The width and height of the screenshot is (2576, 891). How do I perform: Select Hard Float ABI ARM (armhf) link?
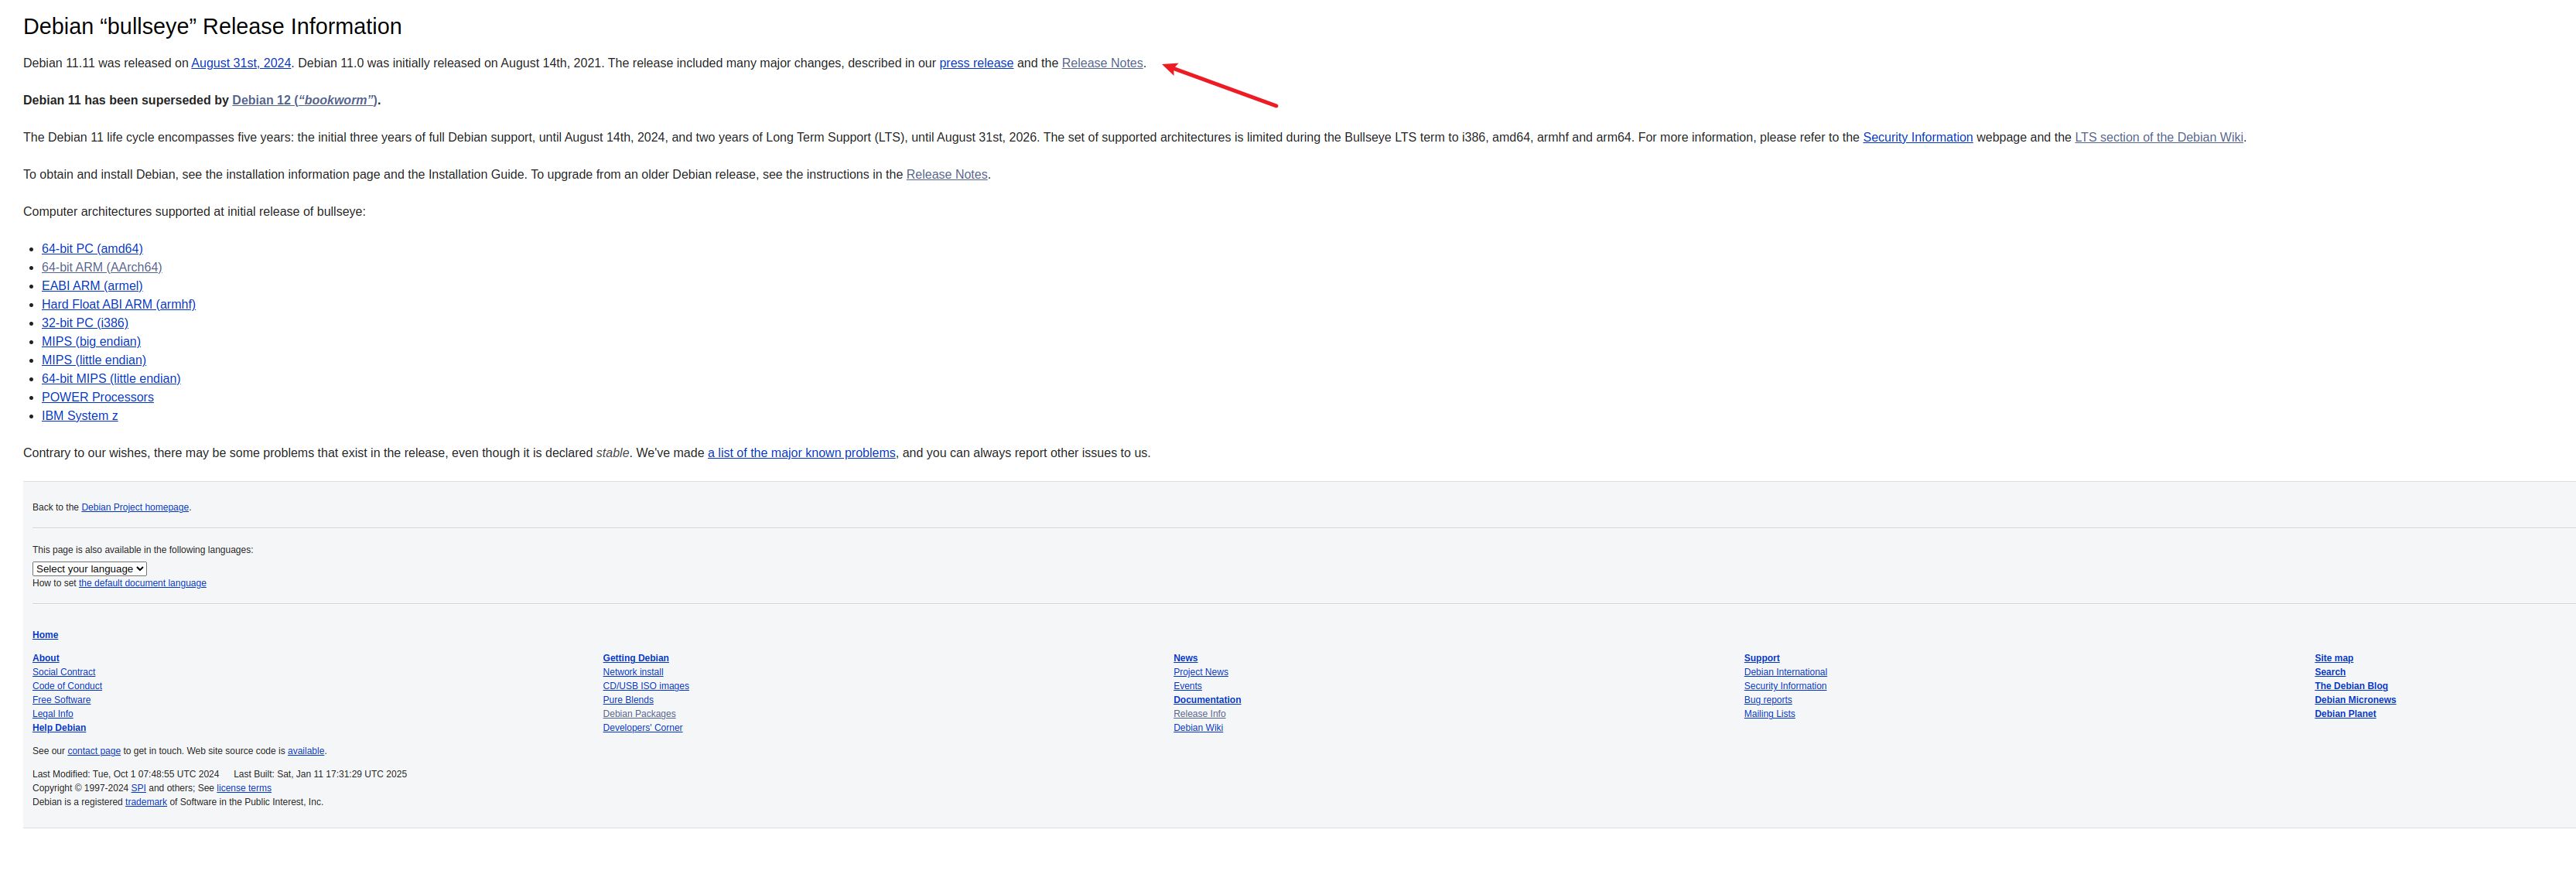(x=119, y=304)
